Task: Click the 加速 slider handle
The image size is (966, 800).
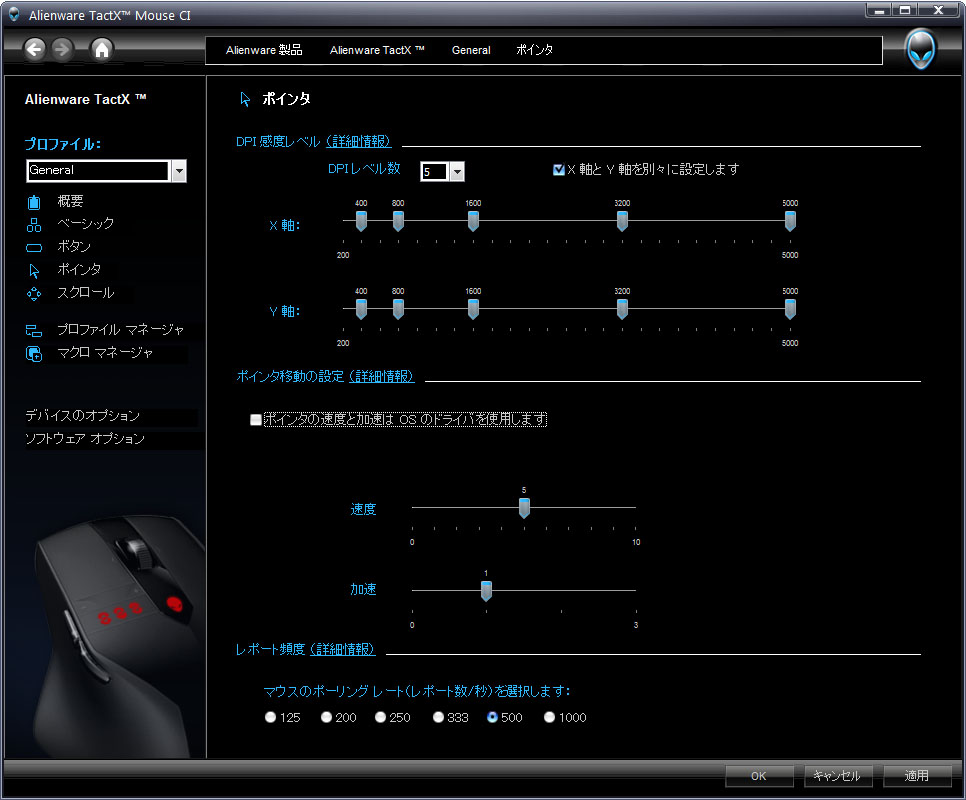Action: pos(486,591)
